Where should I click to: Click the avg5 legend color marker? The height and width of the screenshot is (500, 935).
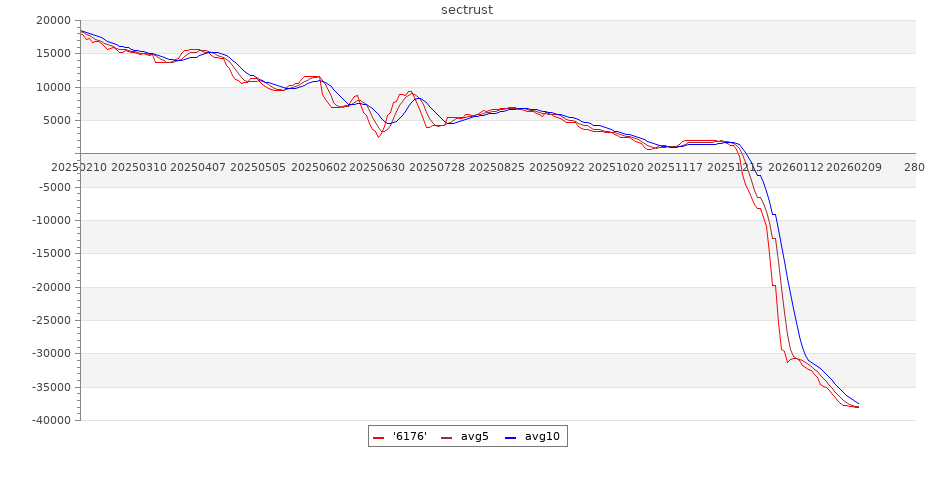coord(445,437)
